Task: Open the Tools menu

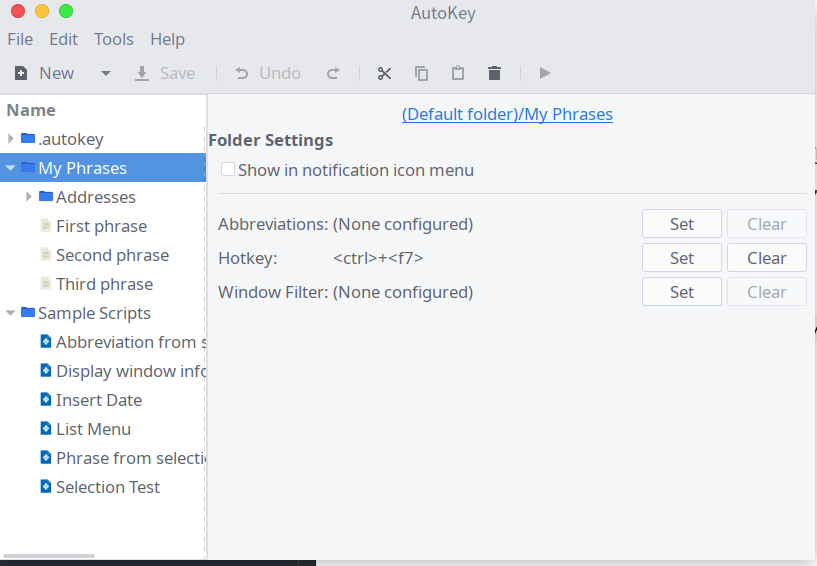Action: 114,39
